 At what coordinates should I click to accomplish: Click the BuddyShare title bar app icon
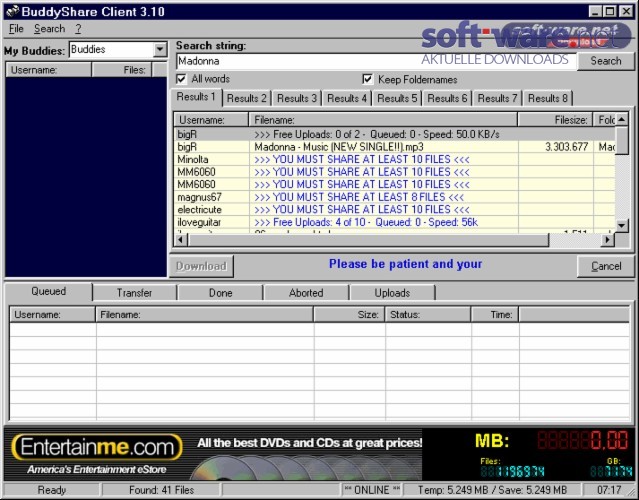tap(12, 11)
